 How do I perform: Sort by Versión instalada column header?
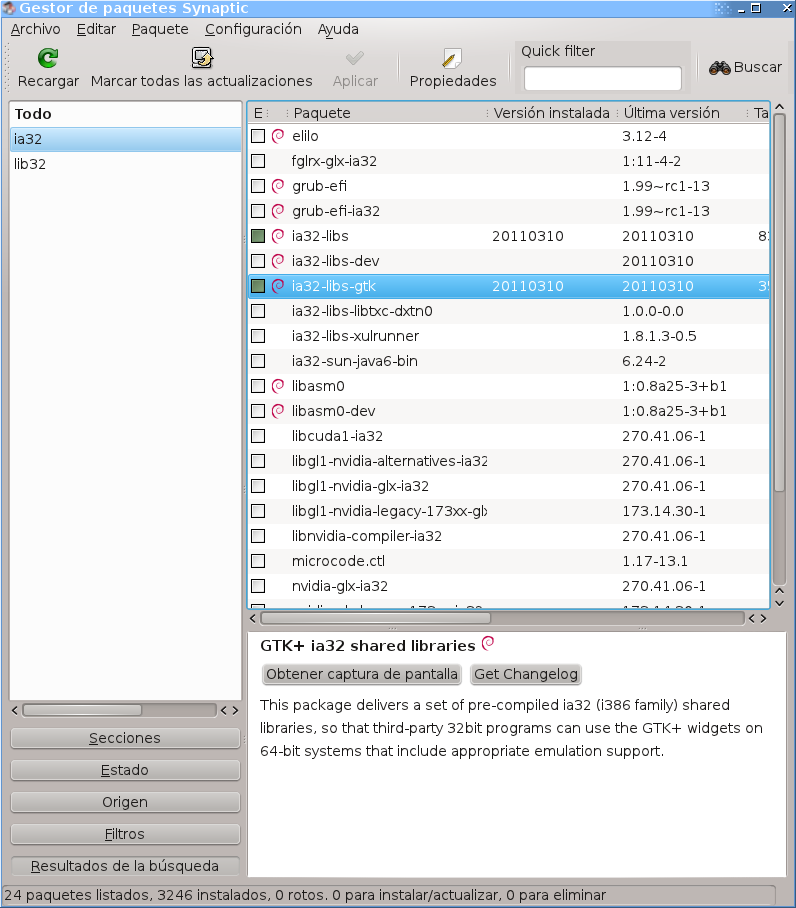[x=552, y=113]
